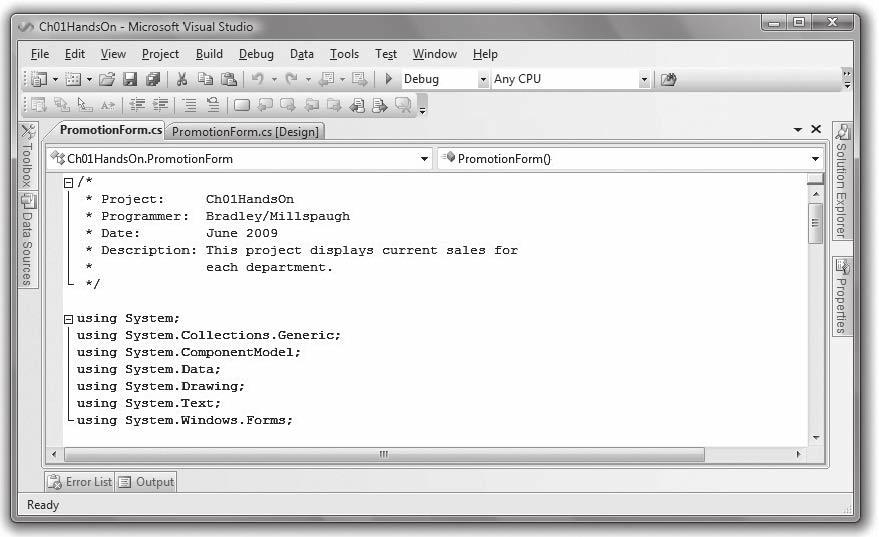Click the Redo arrow icon
The width and height of the screenshot is (879, 537).
coord(292,79)
